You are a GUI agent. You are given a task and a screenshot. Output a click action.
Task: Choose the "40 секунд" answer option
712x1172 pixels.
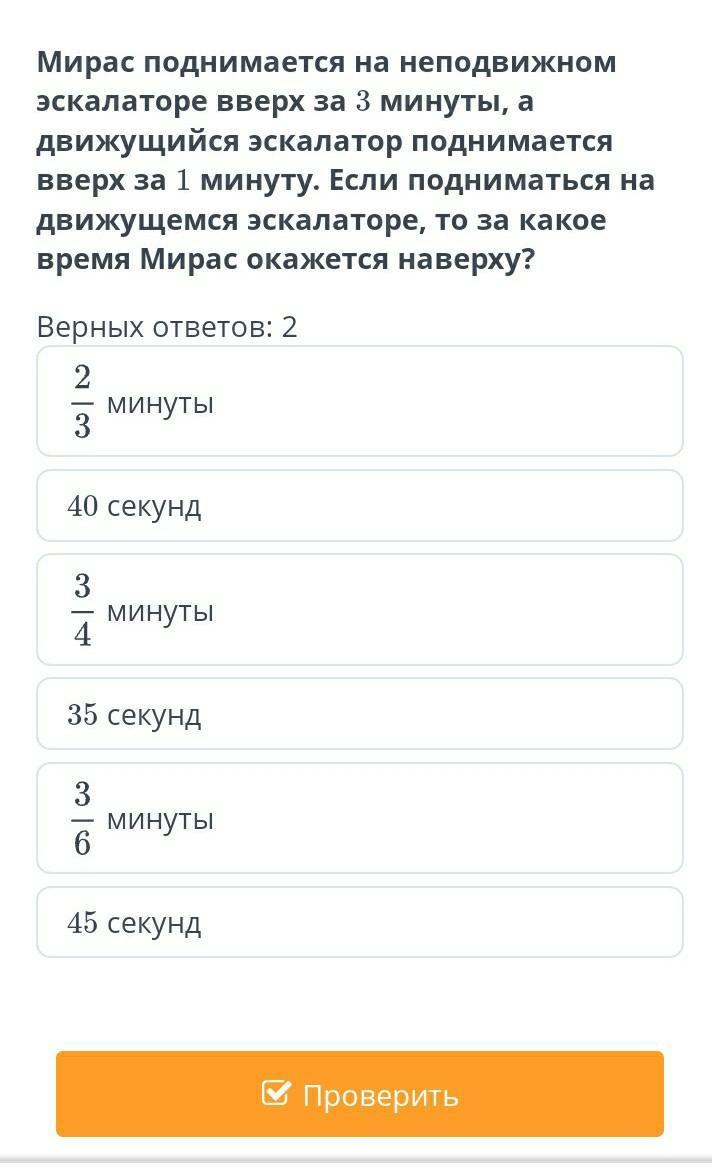pyautogui.click(x=359, y=506)
